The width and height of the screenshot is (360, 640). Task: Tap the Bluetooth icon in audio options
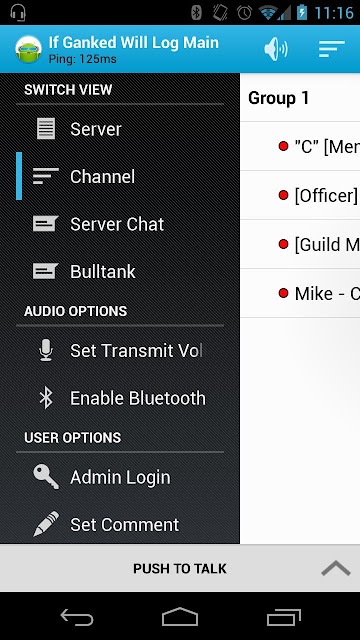[x=46, y=398]
